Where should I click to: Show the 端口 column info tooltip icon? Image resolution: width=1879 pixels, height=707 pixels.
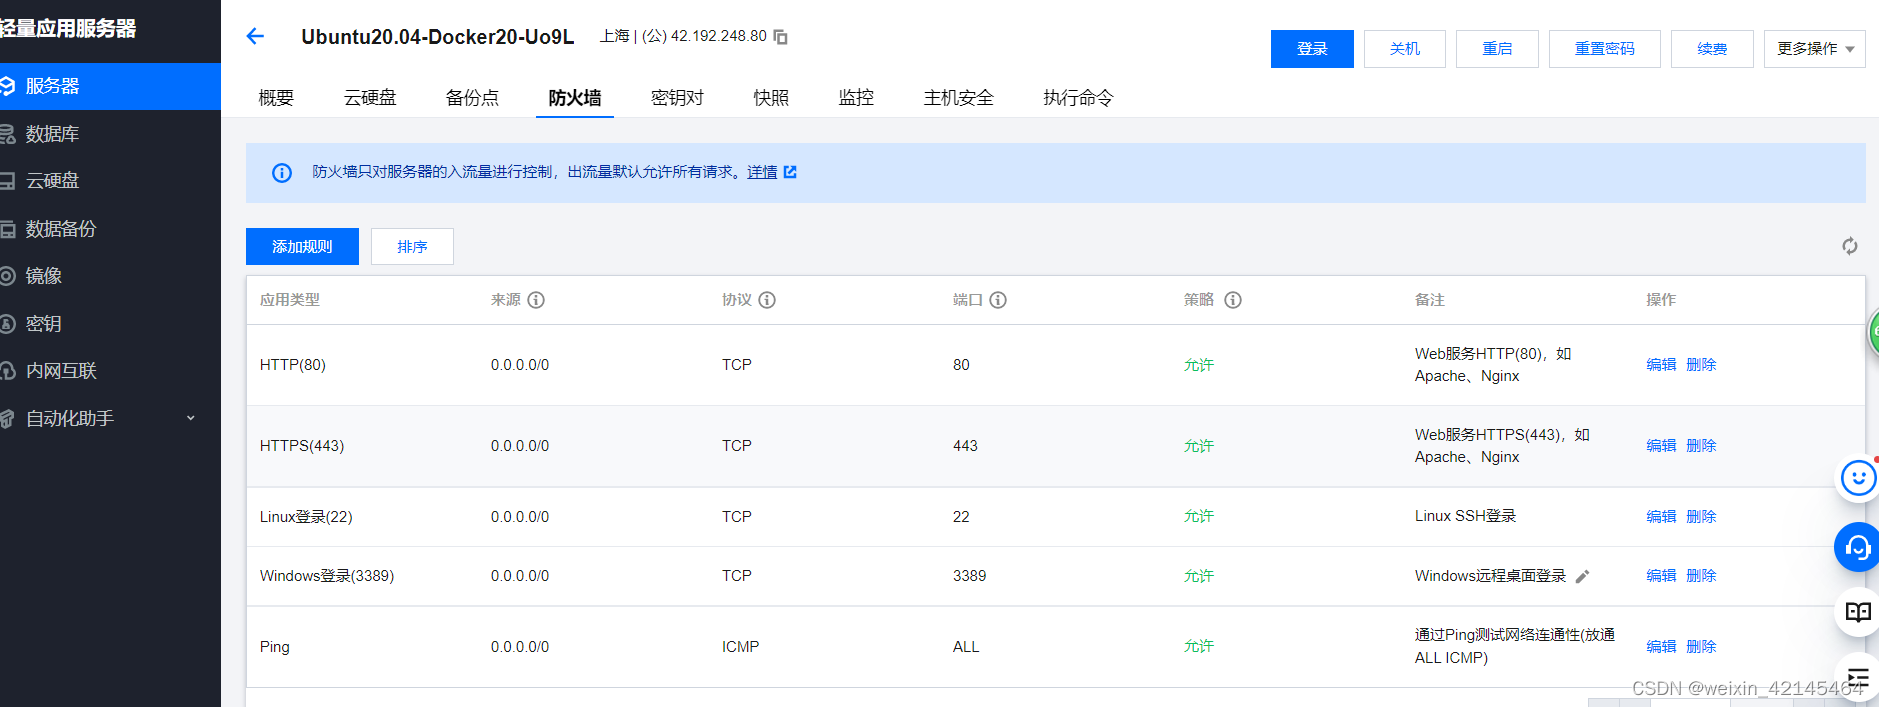[998, 300]
